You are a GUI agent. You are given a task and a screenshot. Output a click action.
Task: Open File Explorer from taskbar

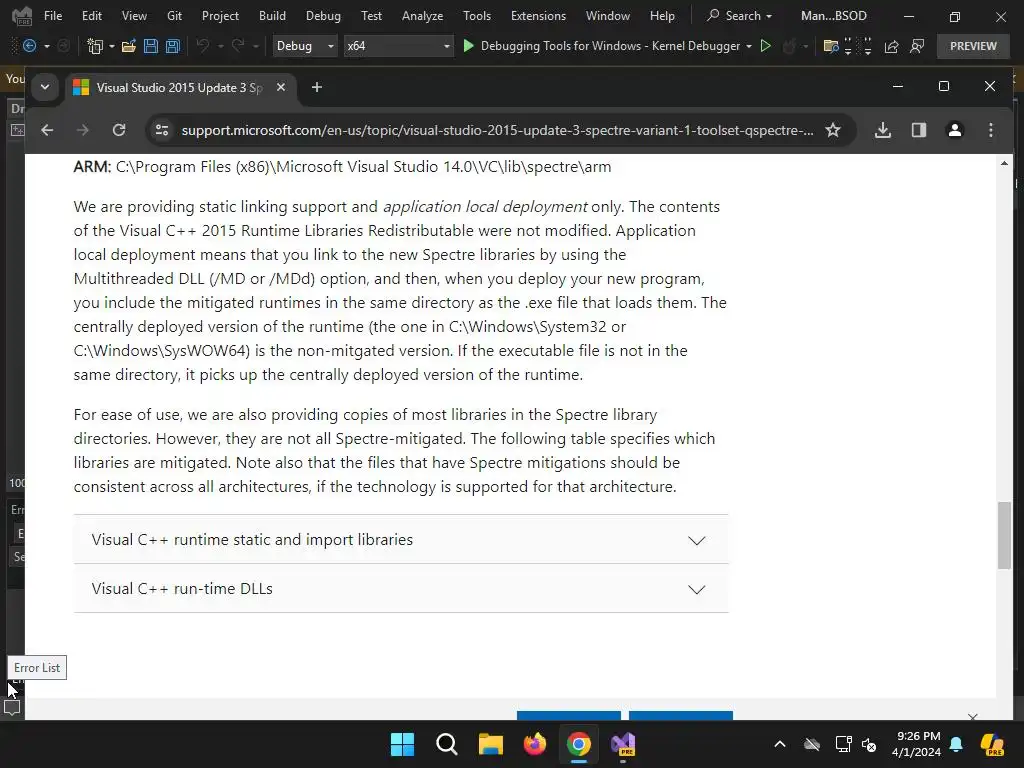[x=490, y=744]
